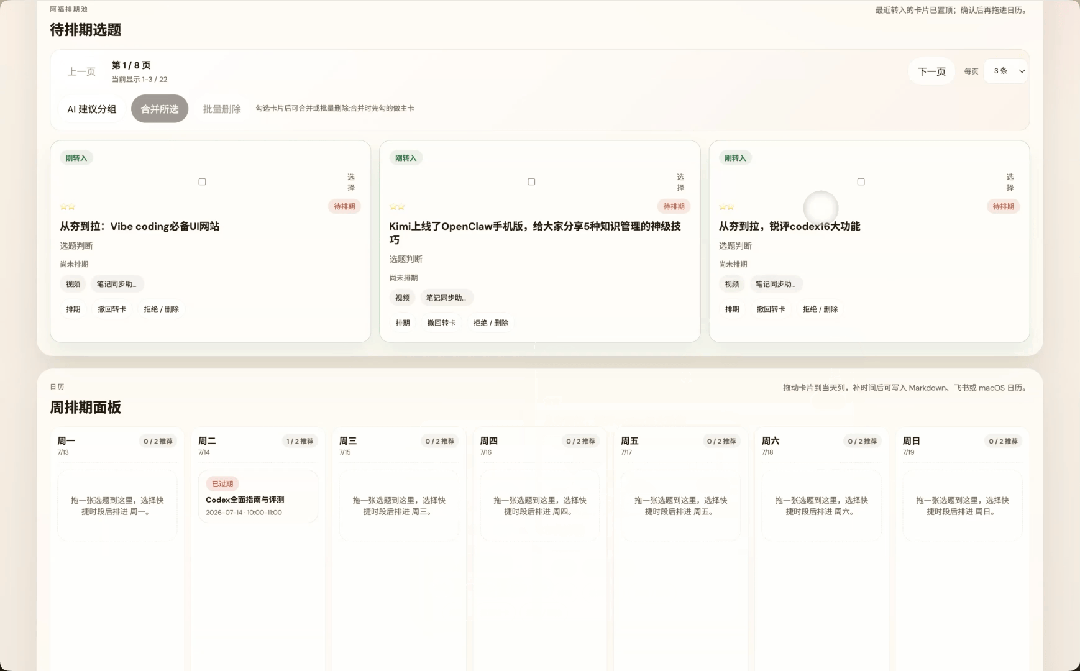Click 刚转入 badge on codex16大功能 card

coord(735,158)
